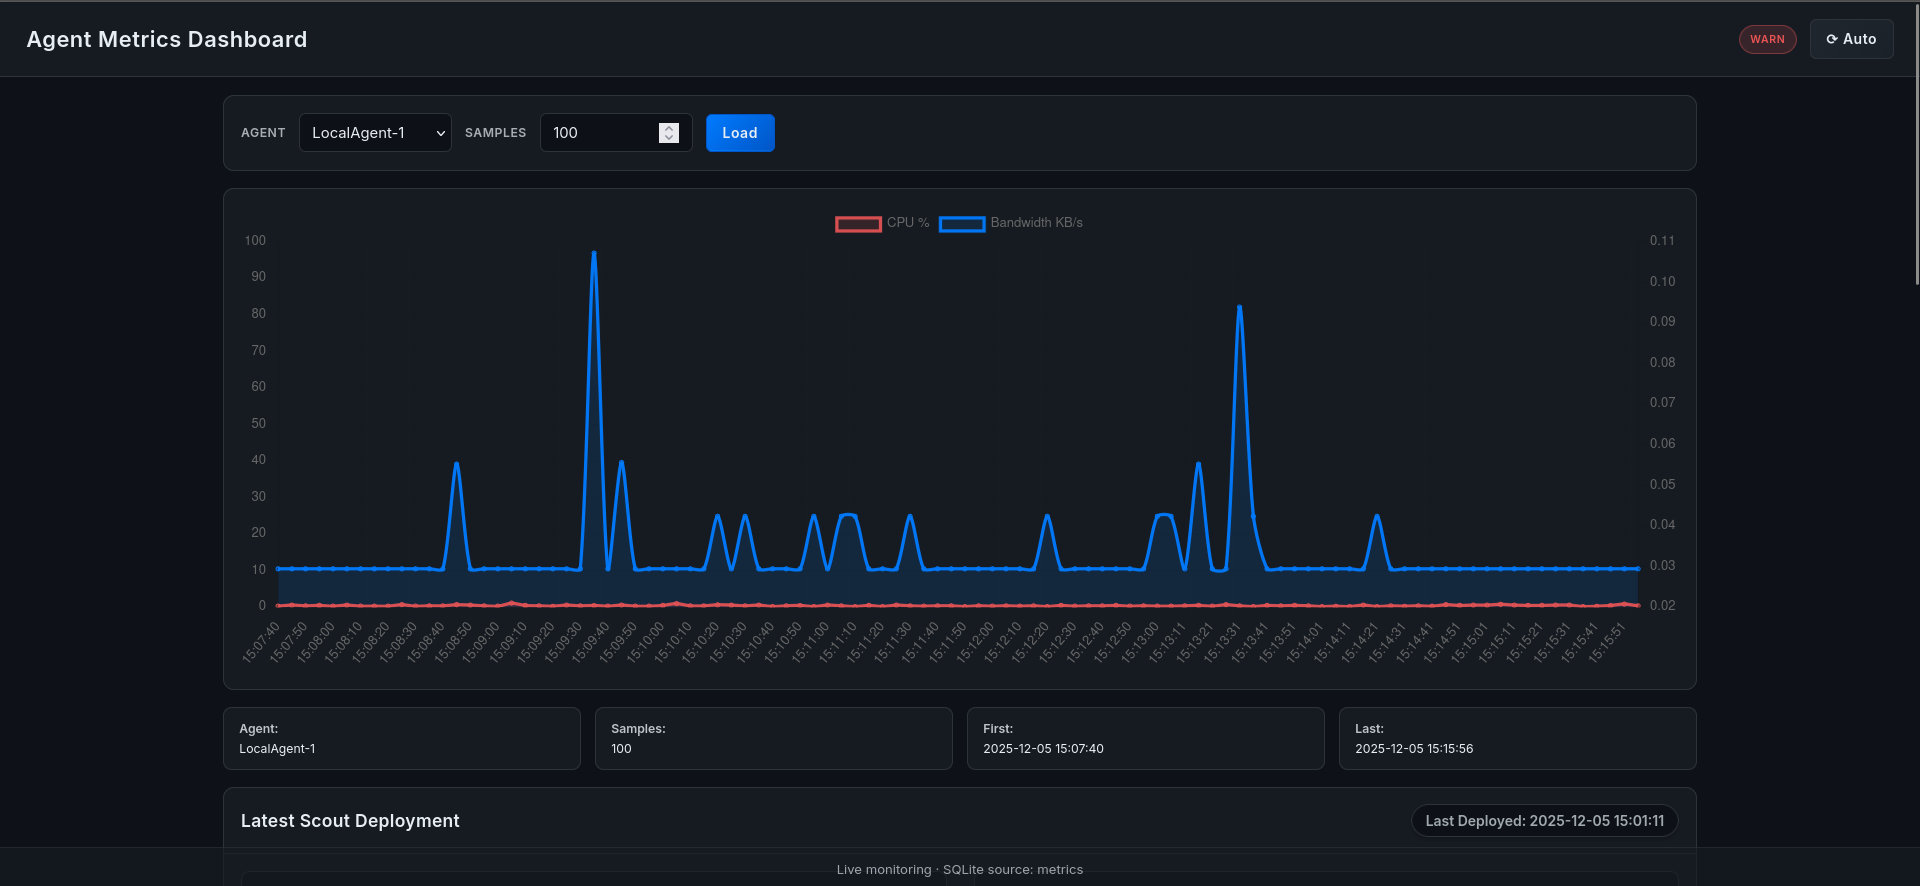
Task: Click the Auto refresh button
Action: tap(1851, 39)
